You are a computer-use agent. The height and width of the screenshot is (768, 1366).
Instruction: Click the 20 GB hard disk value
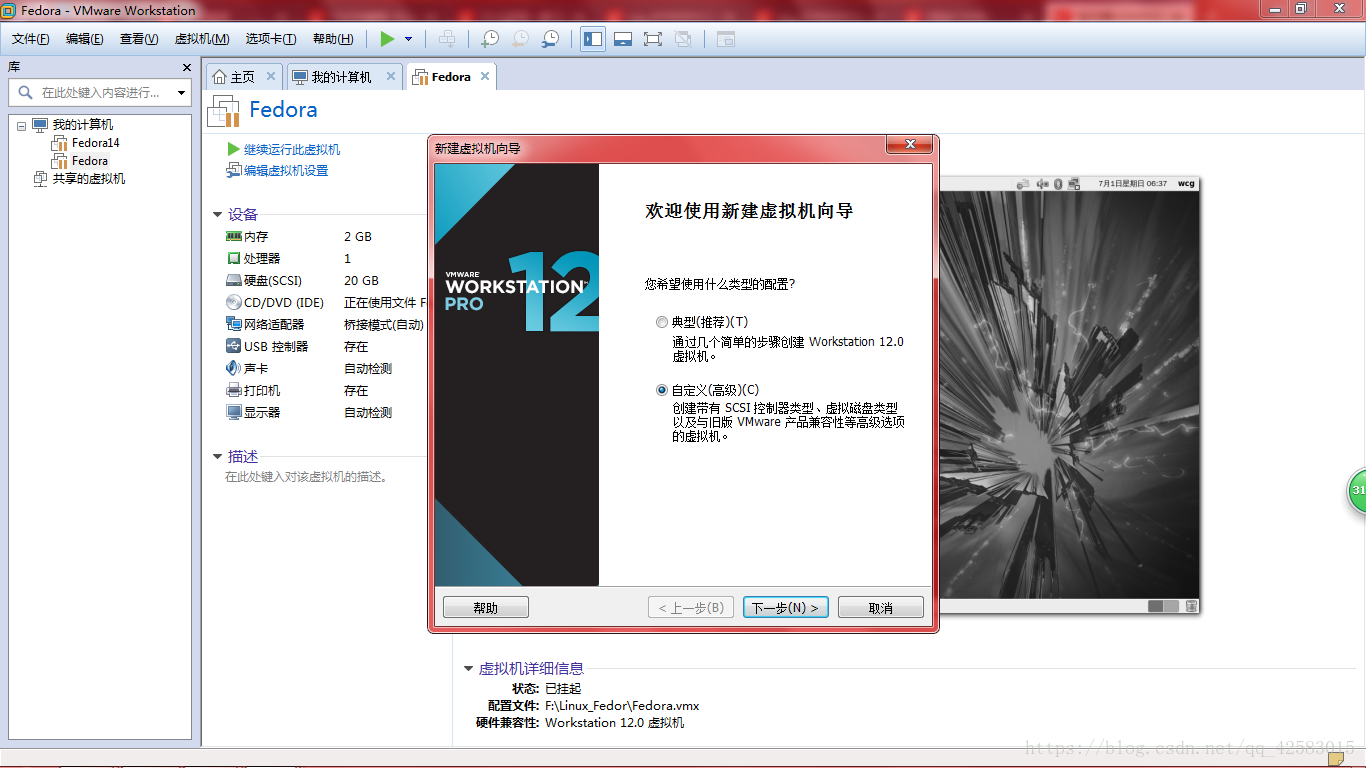coord(361,281)
